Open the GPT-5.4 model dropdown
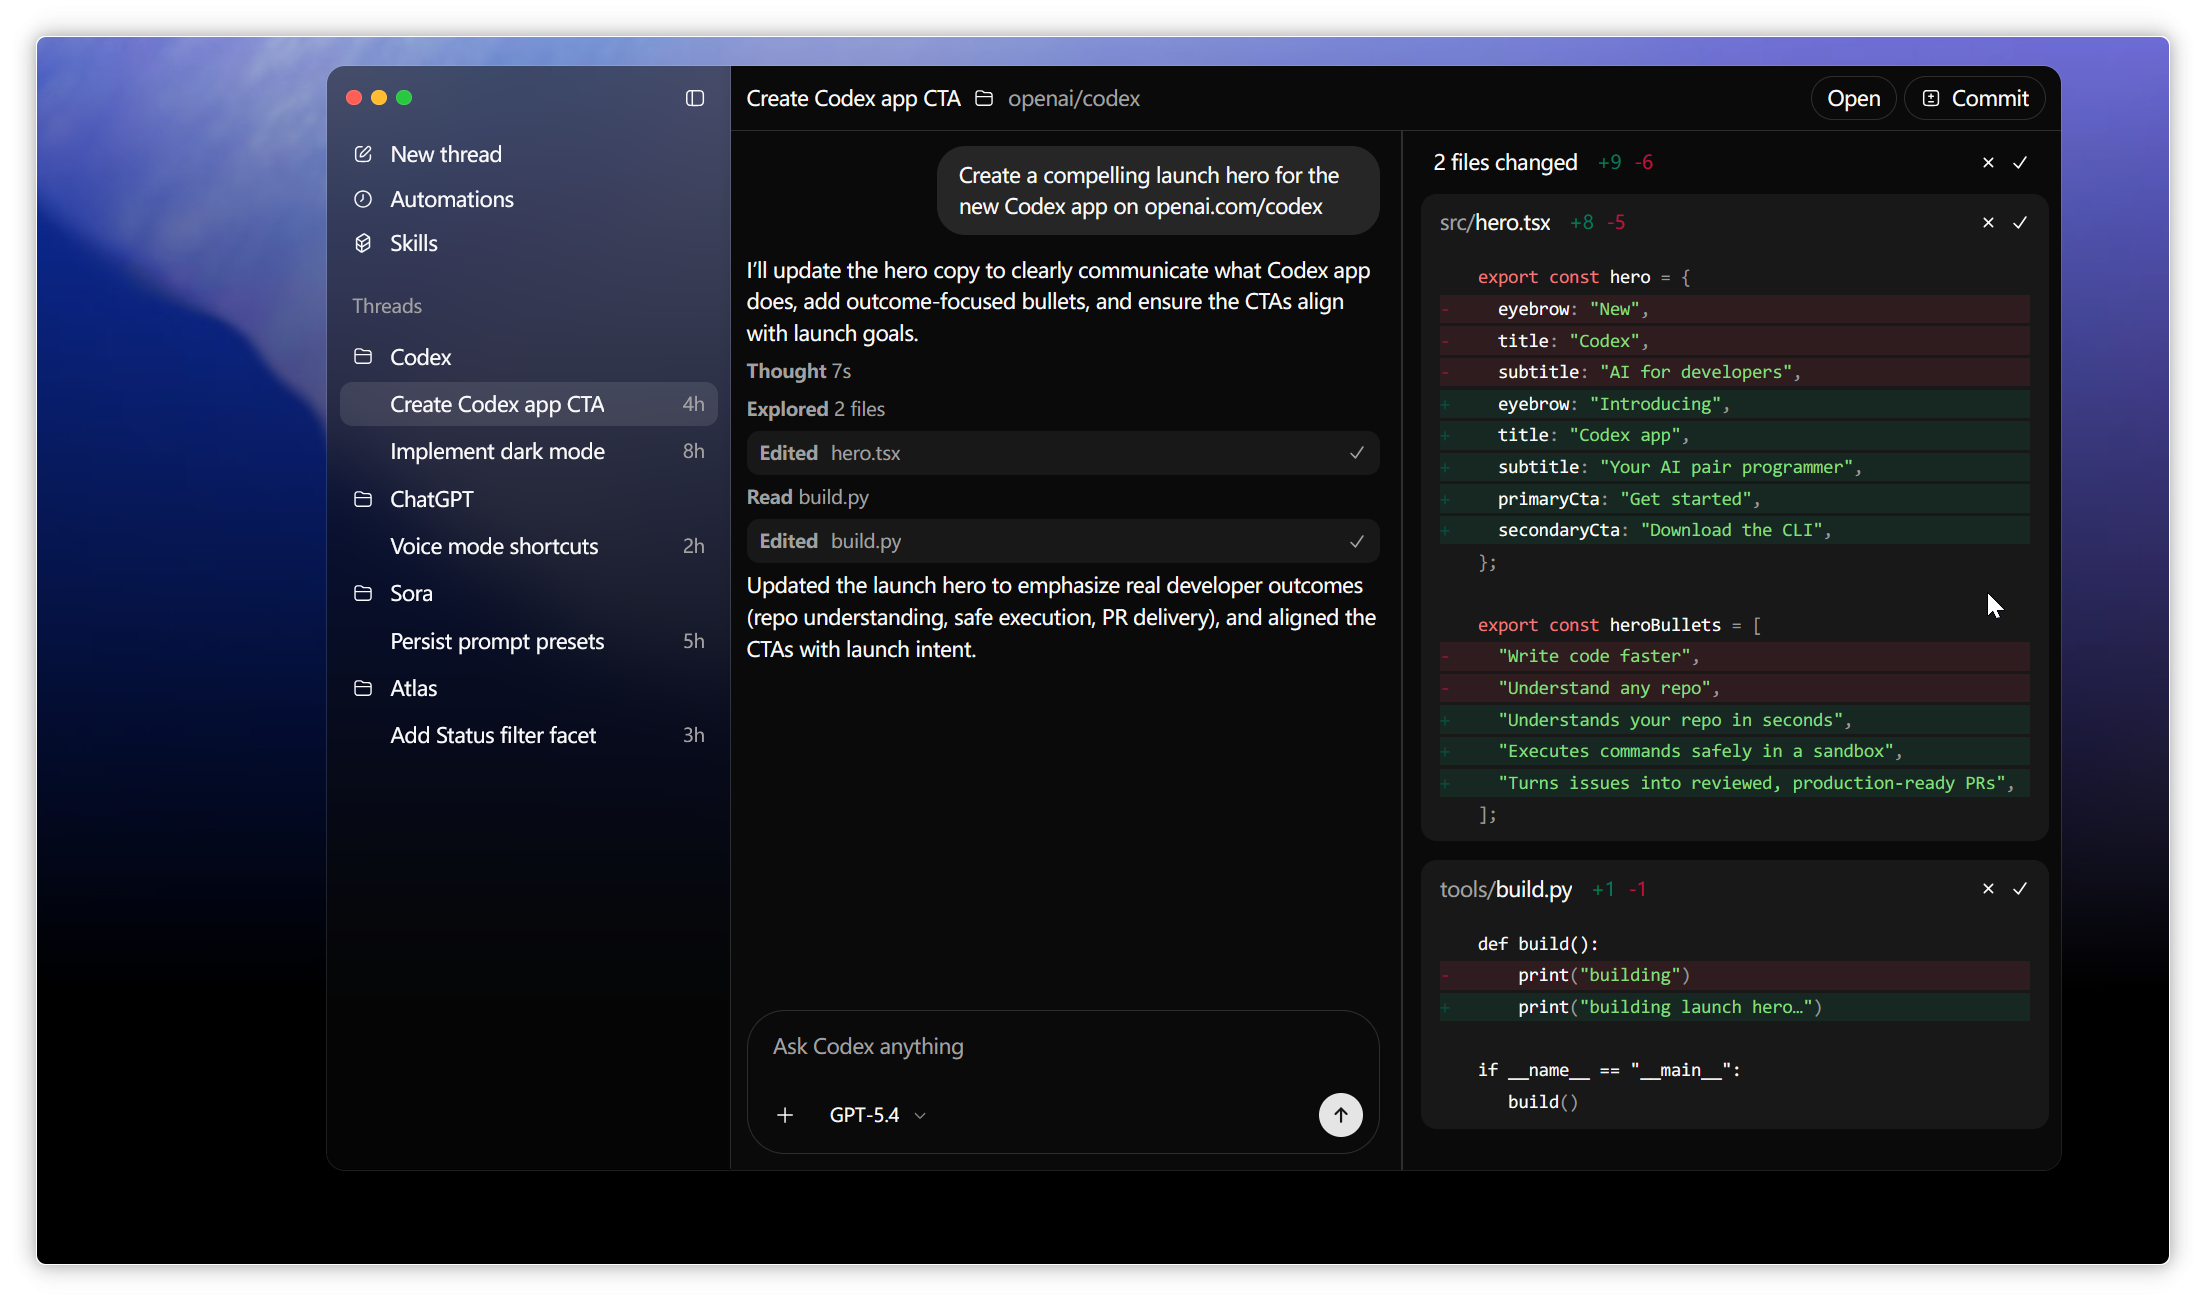The image size is (2206, 1301). (x=877, y=1115)
